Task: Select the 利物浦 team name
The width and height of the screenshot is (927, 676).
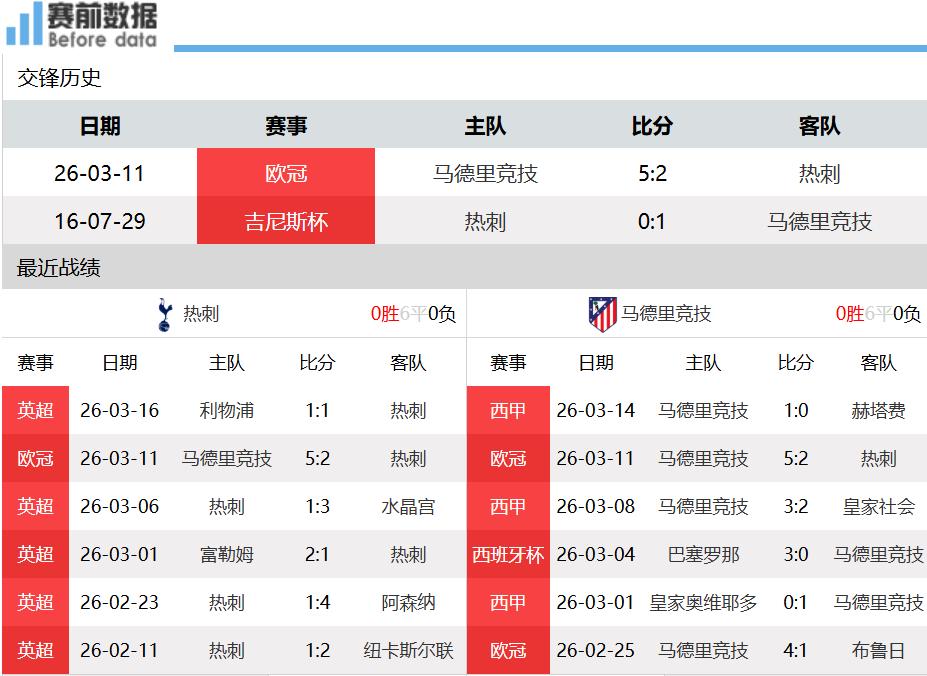Action: point(227,410)
